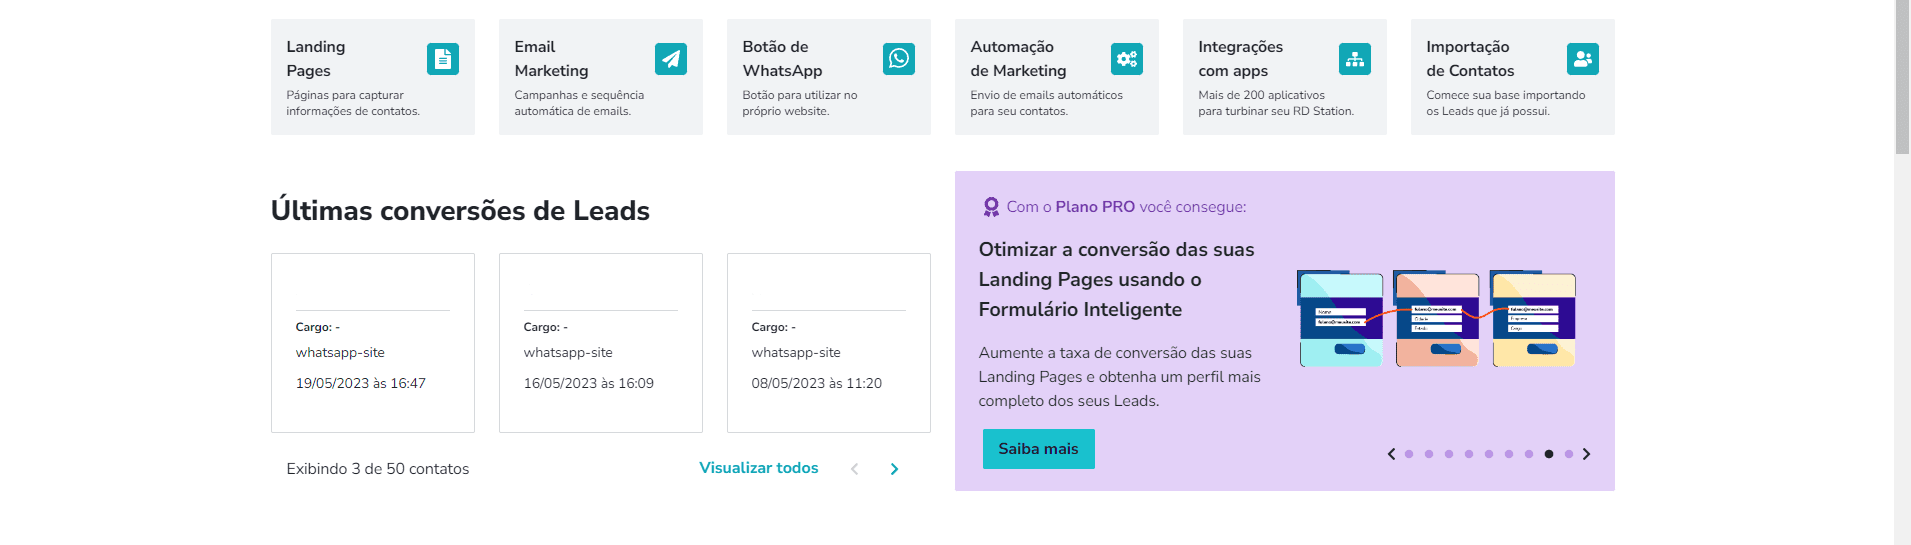Open the Visualizar todos link
The height and width of the screenshot is (545, 1911).
[758, 468]
